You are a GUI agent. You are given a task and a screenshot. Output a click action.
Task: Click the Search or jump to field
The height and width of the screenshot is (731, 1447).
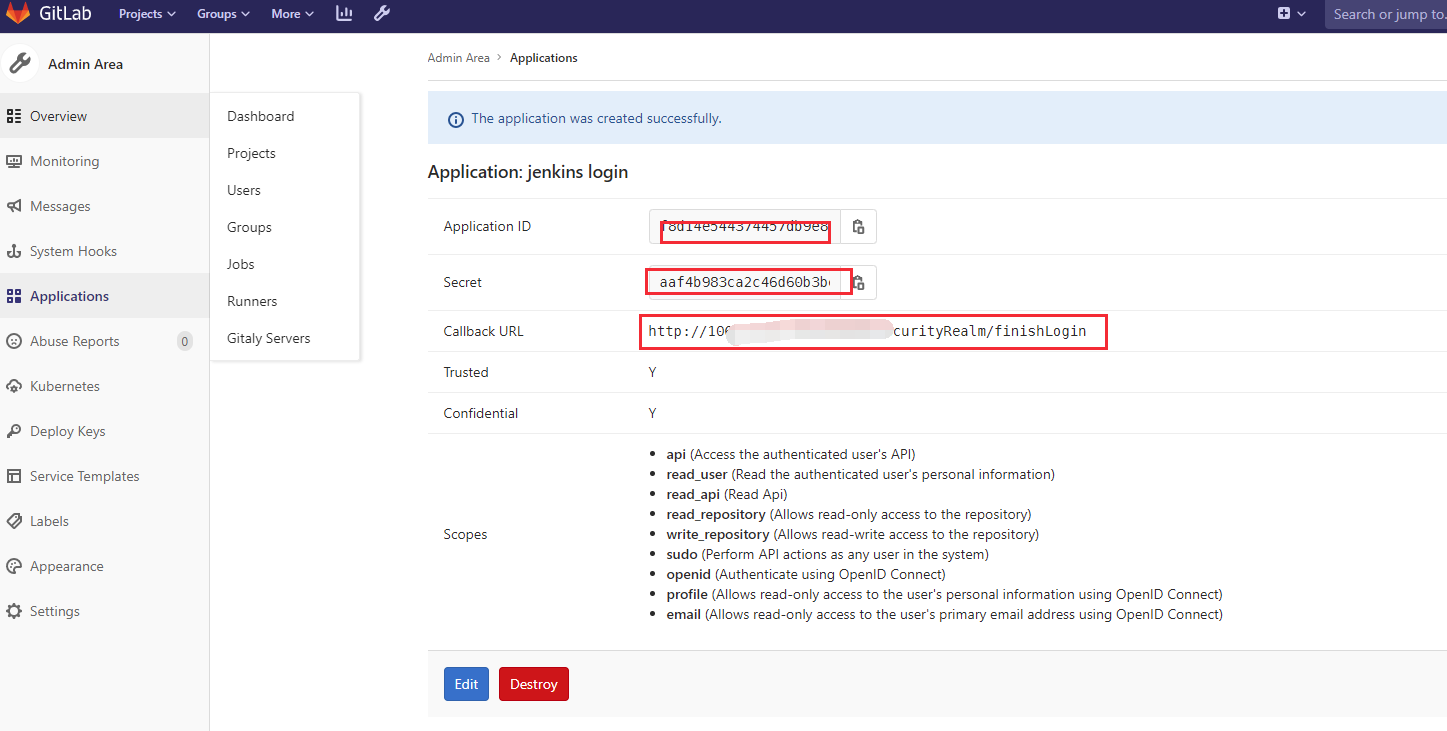tap(1386, 14)
